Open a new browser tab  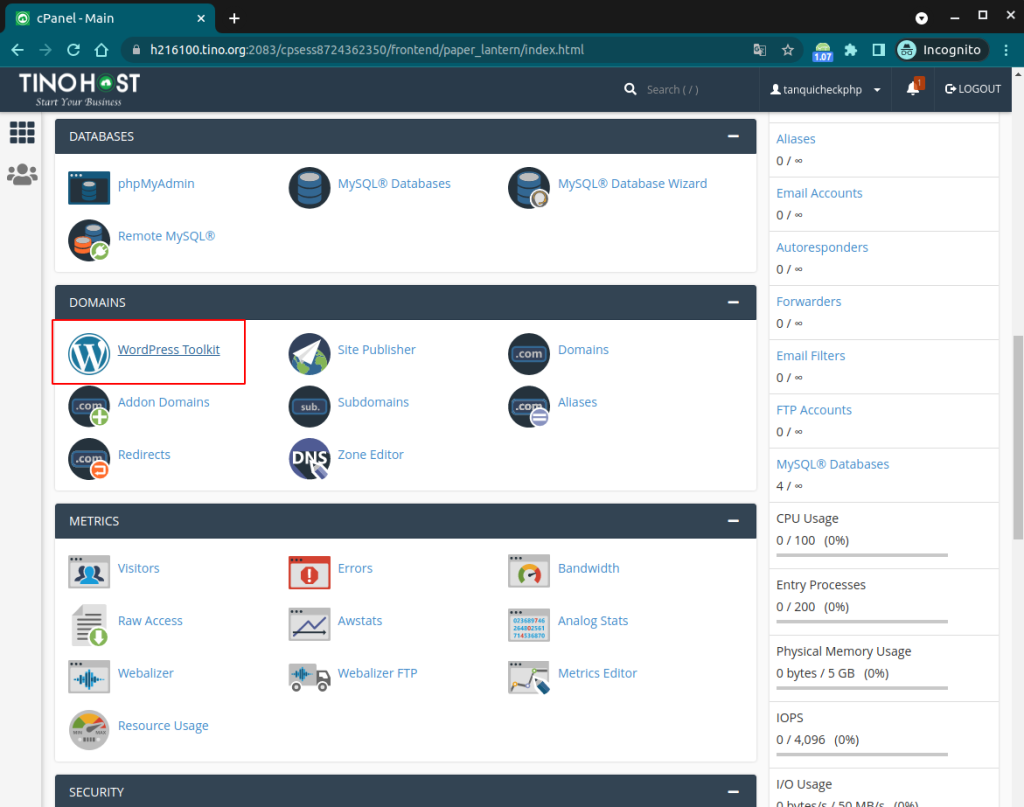click(x=234, y=18)
